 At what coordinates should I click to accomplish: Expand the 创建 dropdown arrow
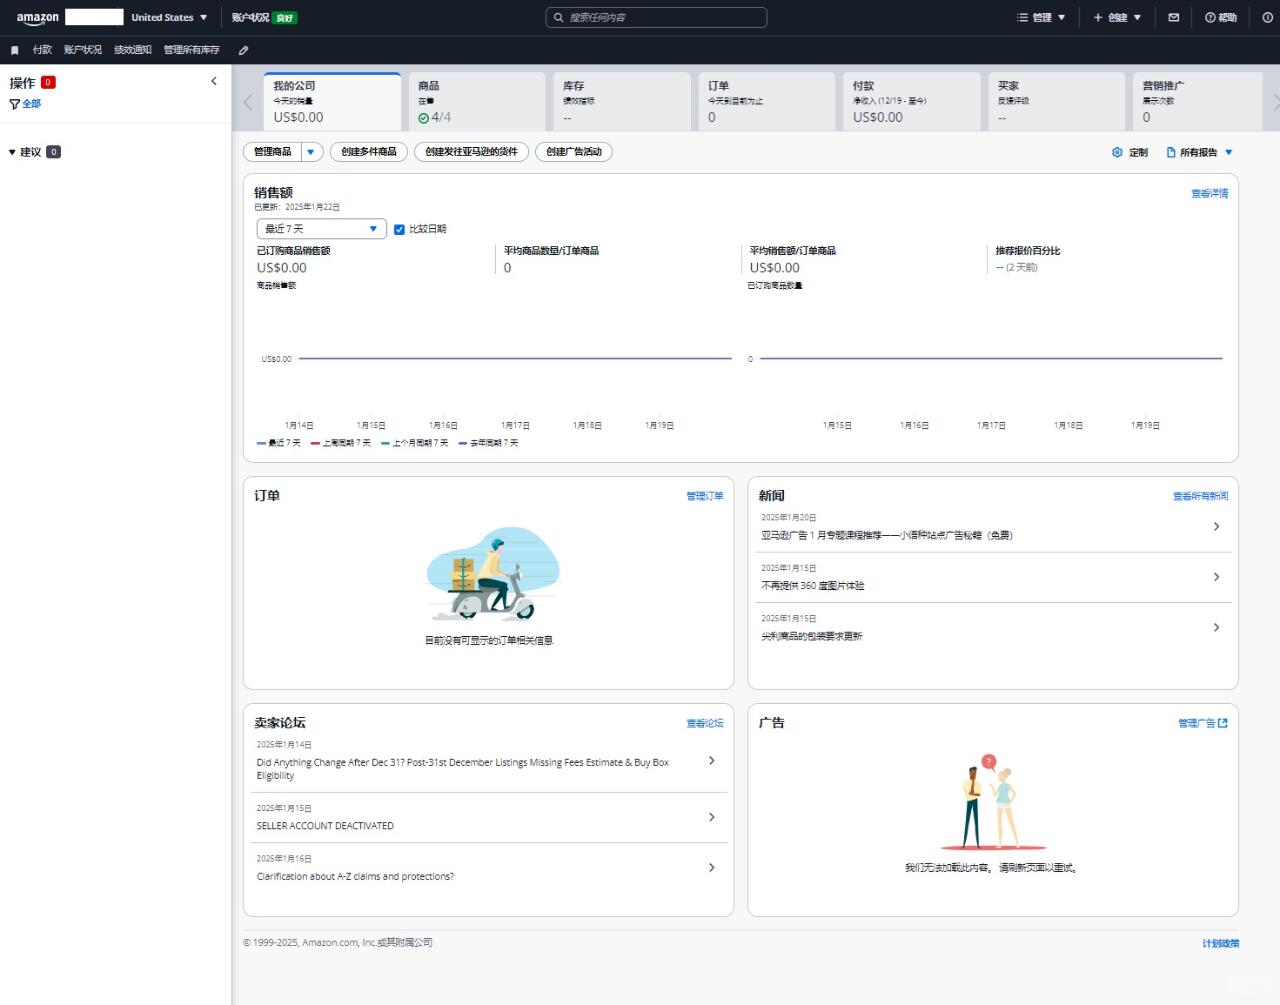click(x=1137, y=17)
